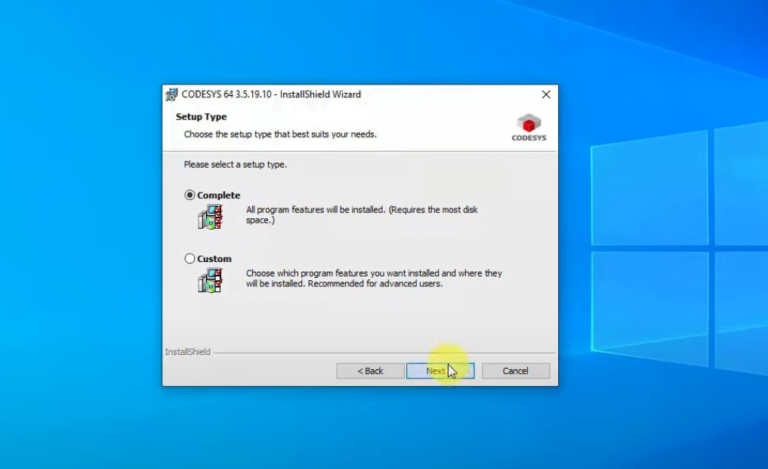
Task: Proceed by pressing the Next button
Action: coord(440,371)
